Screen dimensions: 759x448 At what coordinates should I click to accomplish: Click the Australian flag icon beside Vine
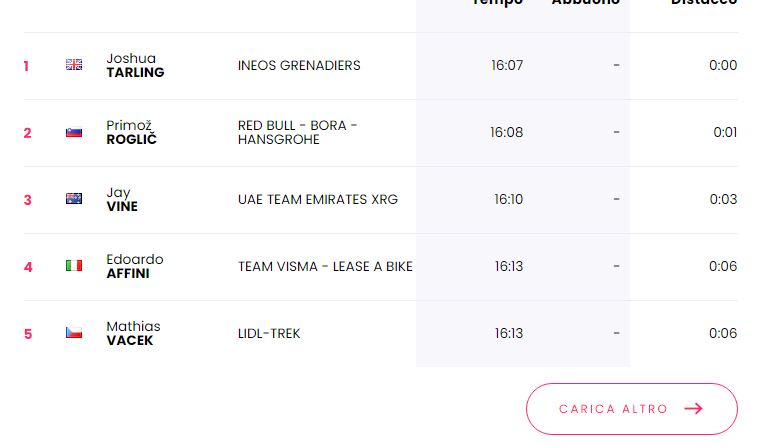pos(74,199)
